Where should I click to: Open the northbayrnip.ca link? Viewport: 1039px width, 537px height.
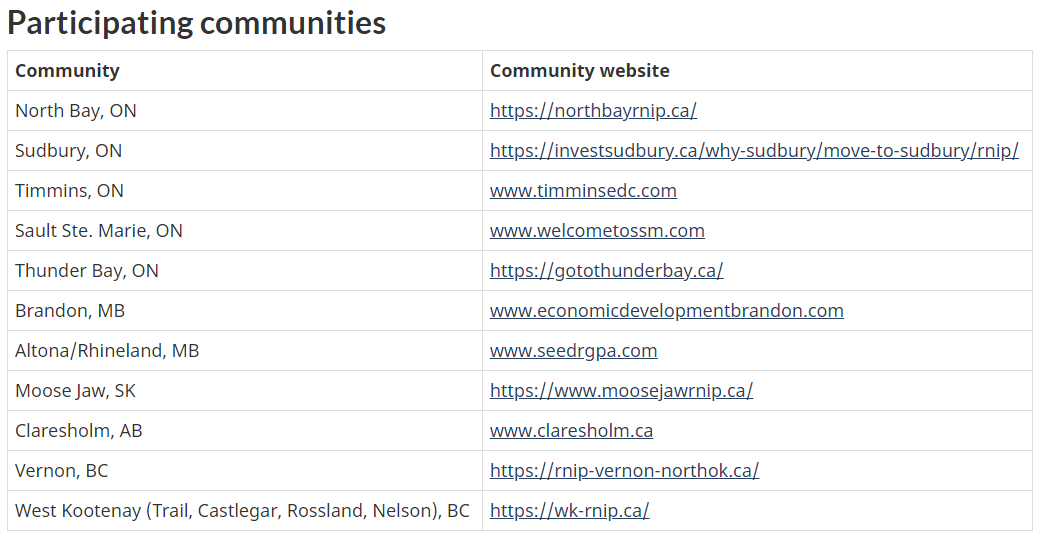pyautogui.click(x=593, y=111)
